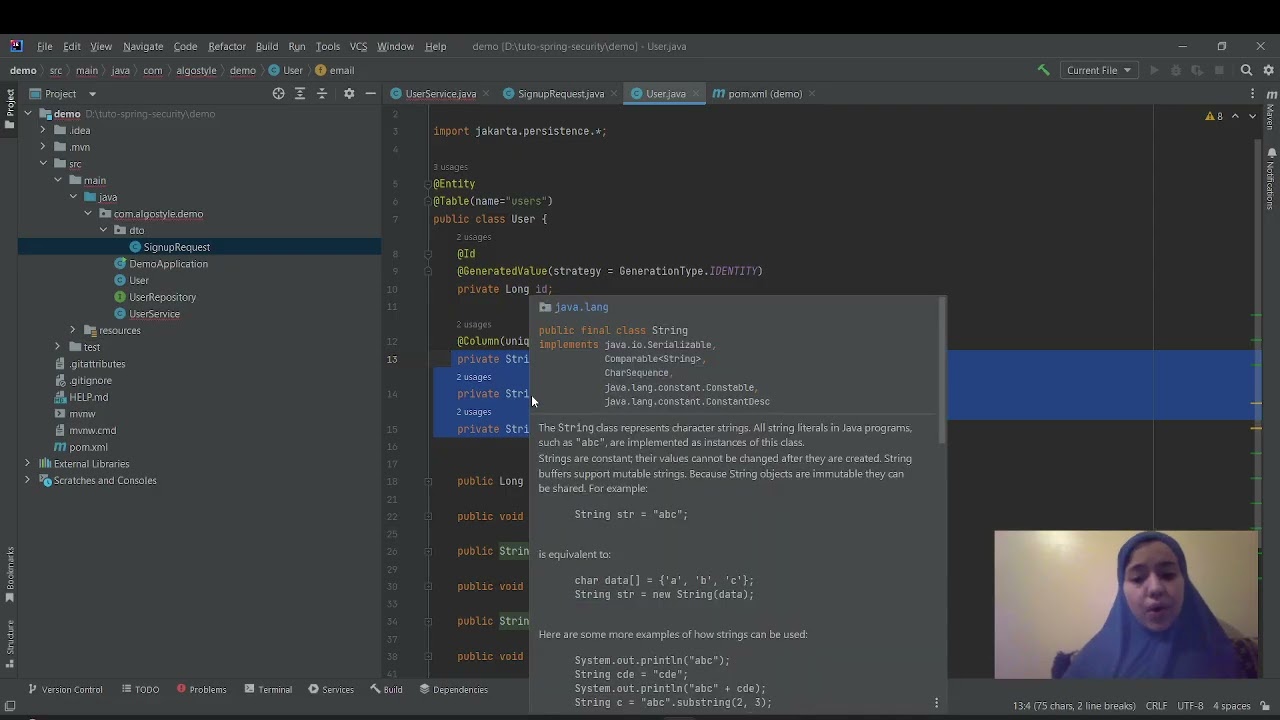Open the VCS menu
1280x720 pixels.
358,46
